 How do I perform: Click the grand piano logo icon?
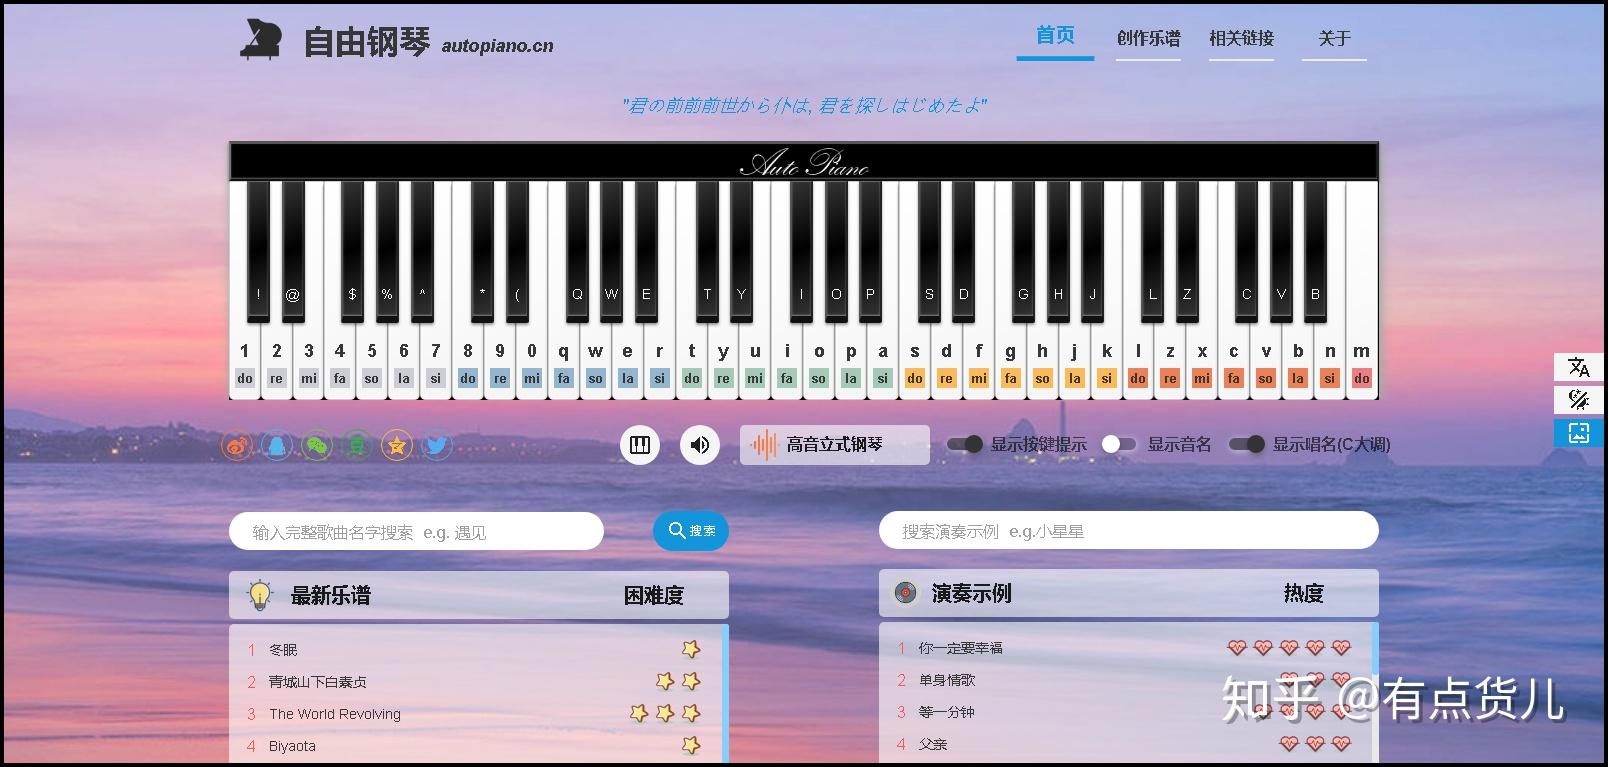(x=262, y=40)
